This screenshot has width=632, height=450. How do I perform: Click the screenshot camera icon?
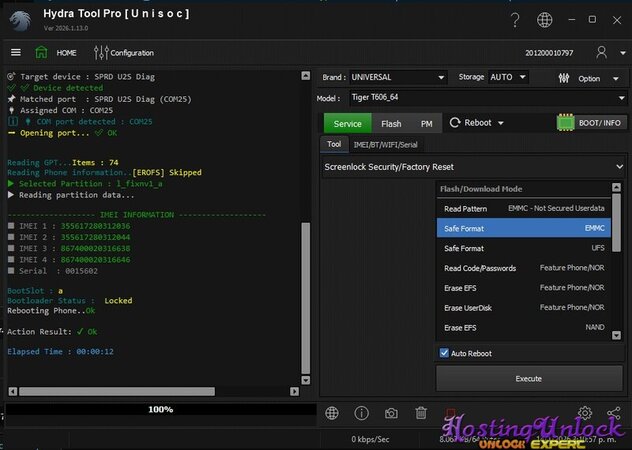pyautogui.click(x=391, y=413)
